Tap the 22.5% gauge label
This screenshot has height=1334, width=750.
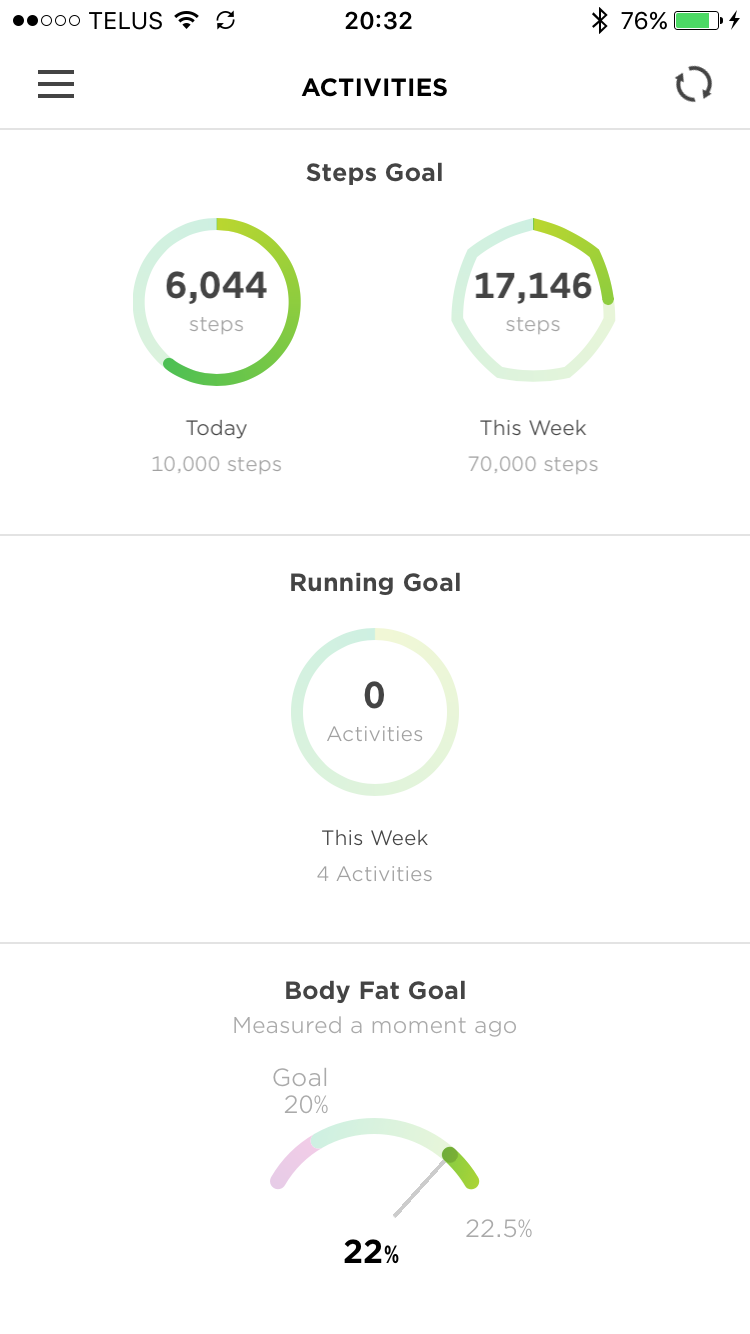(x=499, y=1229)
